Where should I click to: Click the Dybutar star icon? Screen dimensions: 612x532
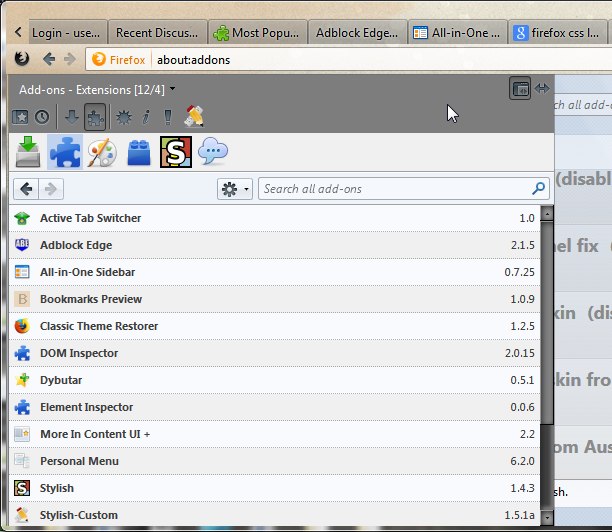pos(22,380)
